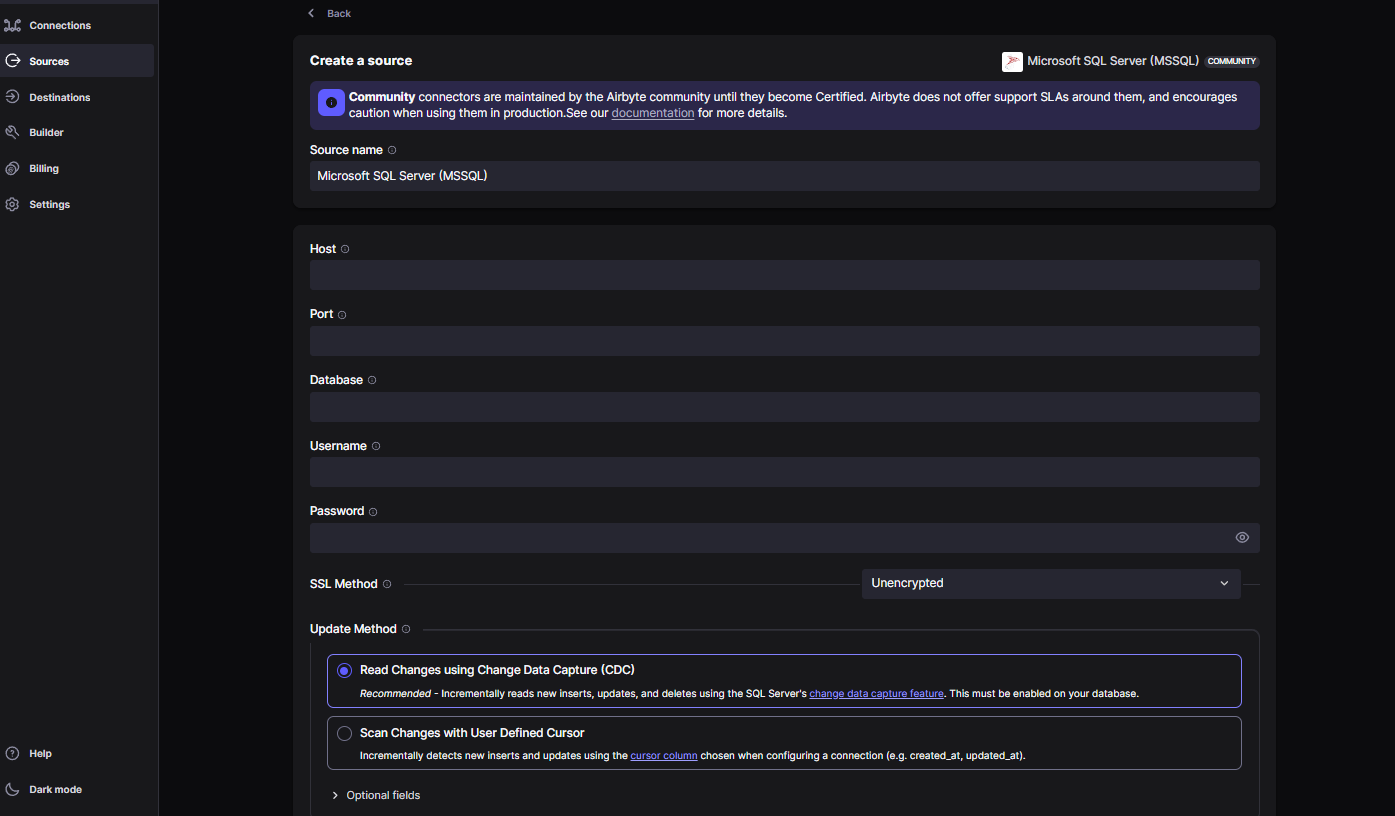Click the Builder wrench icon
The width and height of the screenshot is (1395, 816).
click(12, 132)
